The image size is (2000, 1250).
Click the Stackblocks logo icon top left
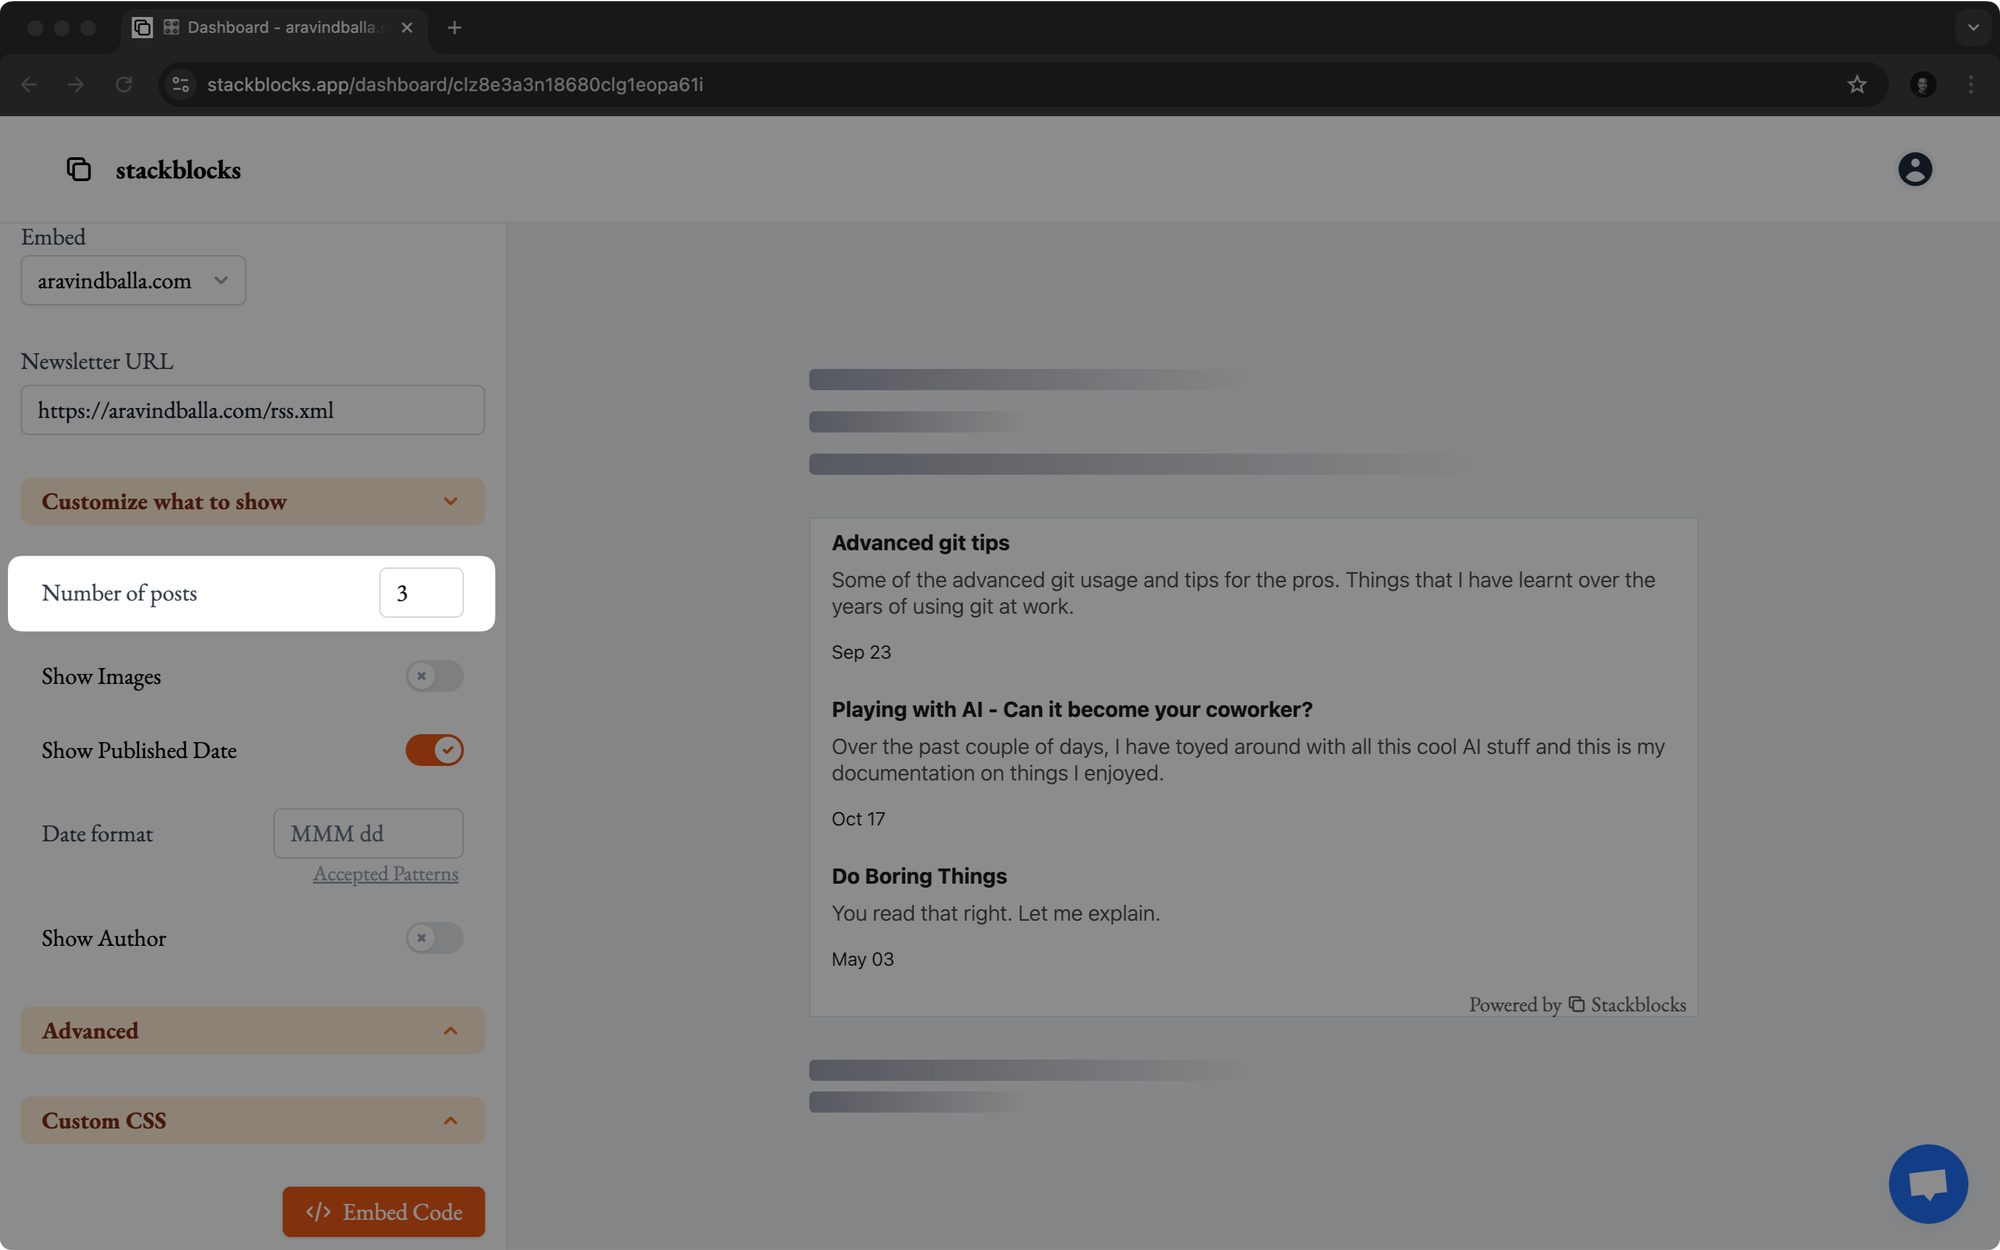point(78,168)
